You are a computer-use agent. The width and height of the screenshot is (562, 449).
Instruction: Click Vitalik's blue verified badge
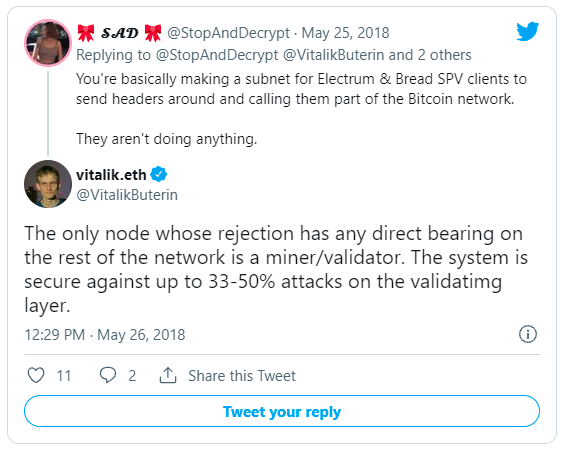pyautogui.click(x=158, y=175)
